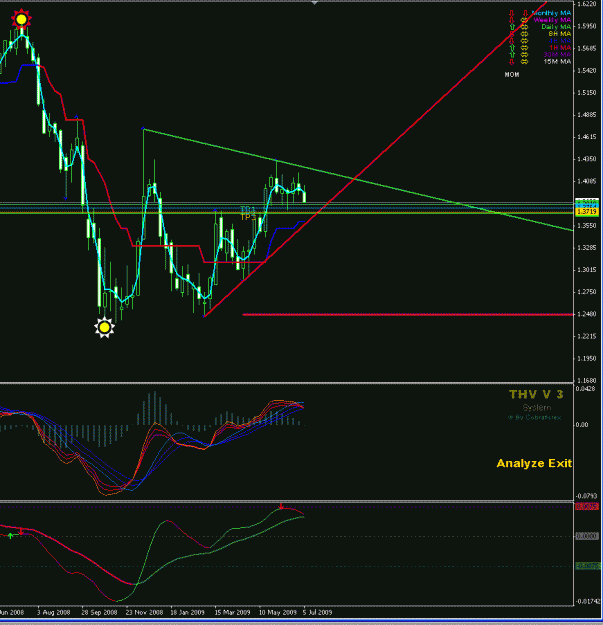Image resolution: width=603 pixels, height=625 pixels.
Task: Click the second red arrow beside Monthly MA
Action: point(525,13)
